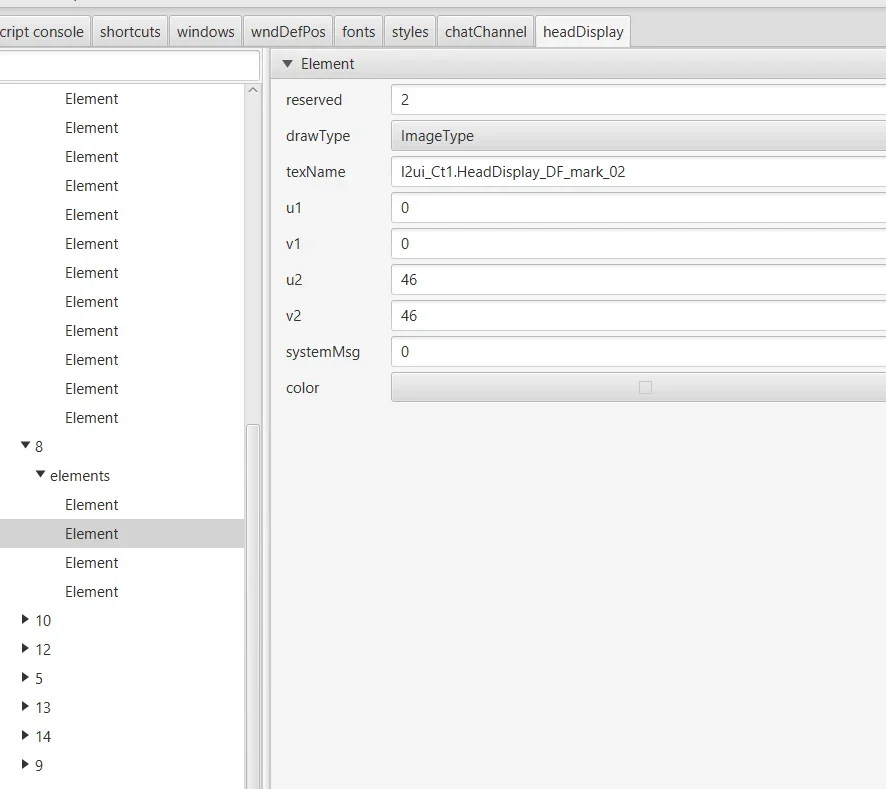
Task: Click the elements label in tree
Action: 80,476
